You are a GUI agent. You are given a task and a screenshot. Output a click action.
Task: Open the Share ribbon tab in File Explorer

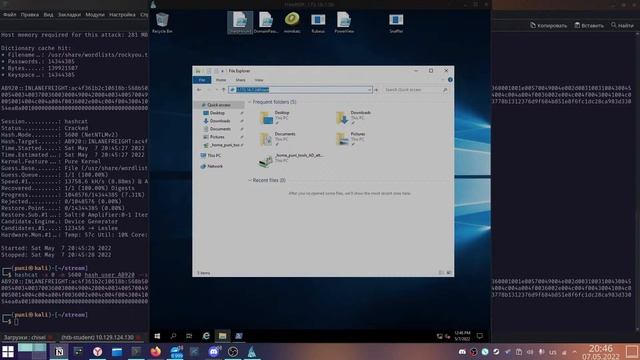[240, 80]
